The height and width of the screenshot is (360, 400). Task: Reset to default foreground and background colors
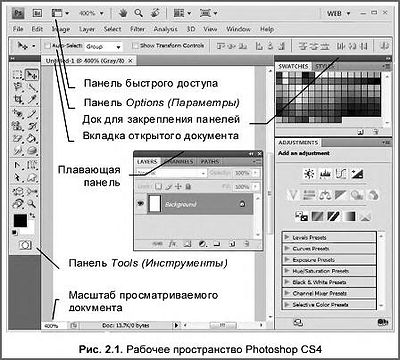pos(15,232)
